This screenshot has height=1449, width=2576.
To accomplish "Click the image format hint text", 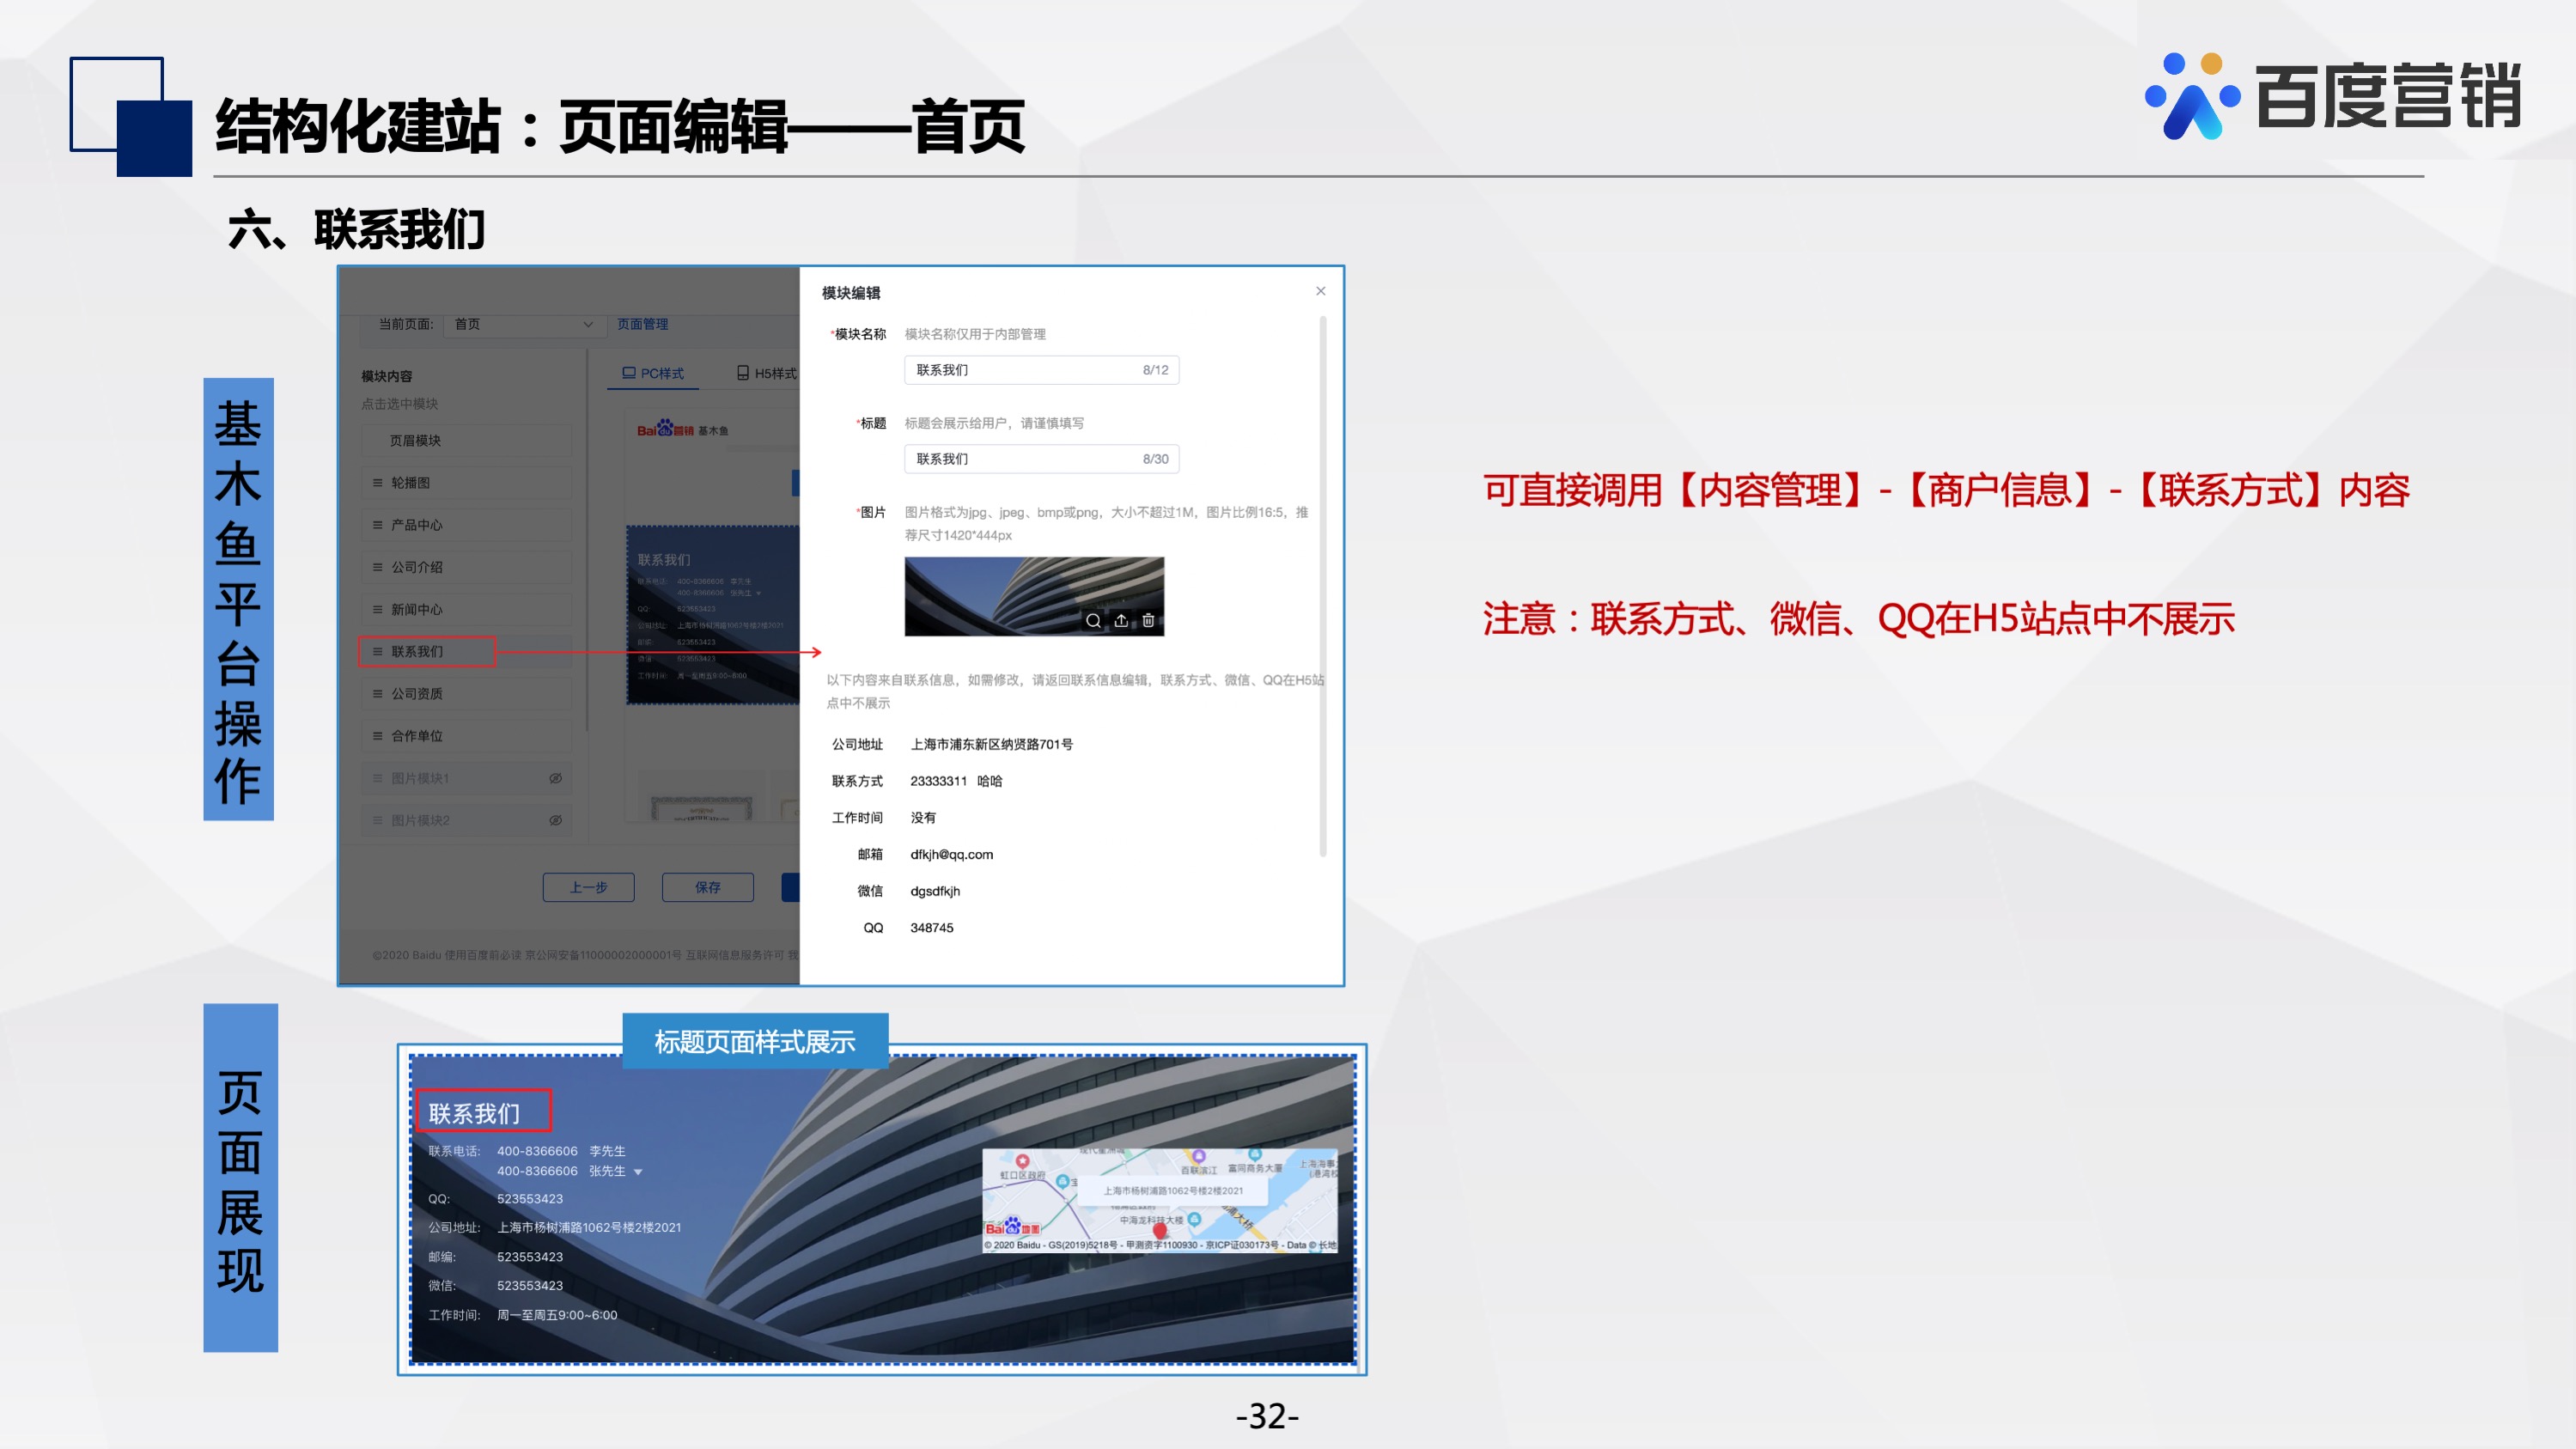I will tap(1106, 523).
